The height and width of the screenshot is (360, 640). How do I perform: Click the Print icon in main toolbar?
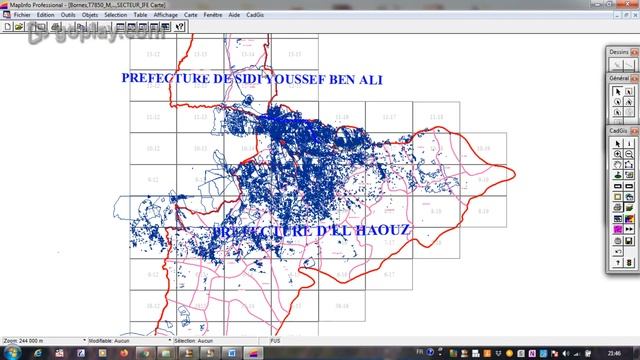[x=56, y=27]
